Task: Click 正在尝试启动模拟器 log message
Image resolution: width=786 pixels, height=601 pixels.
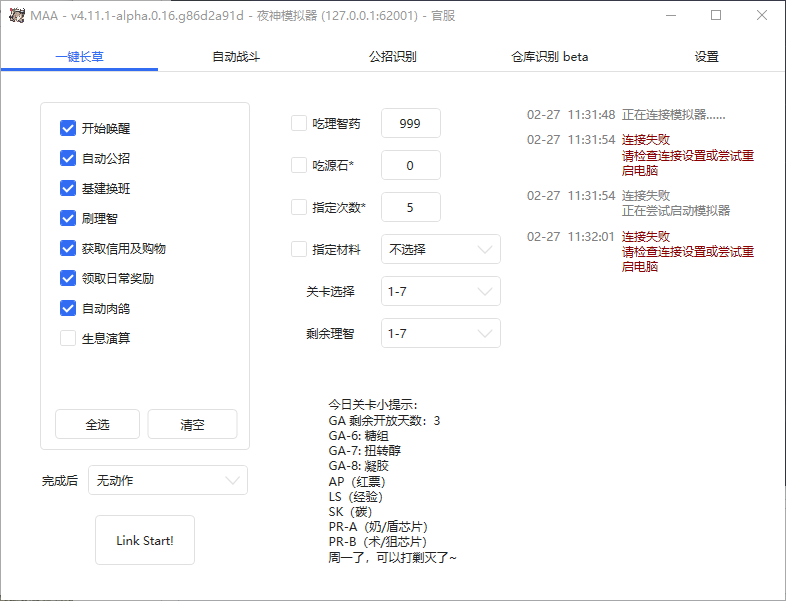Action: pos(676,211)
